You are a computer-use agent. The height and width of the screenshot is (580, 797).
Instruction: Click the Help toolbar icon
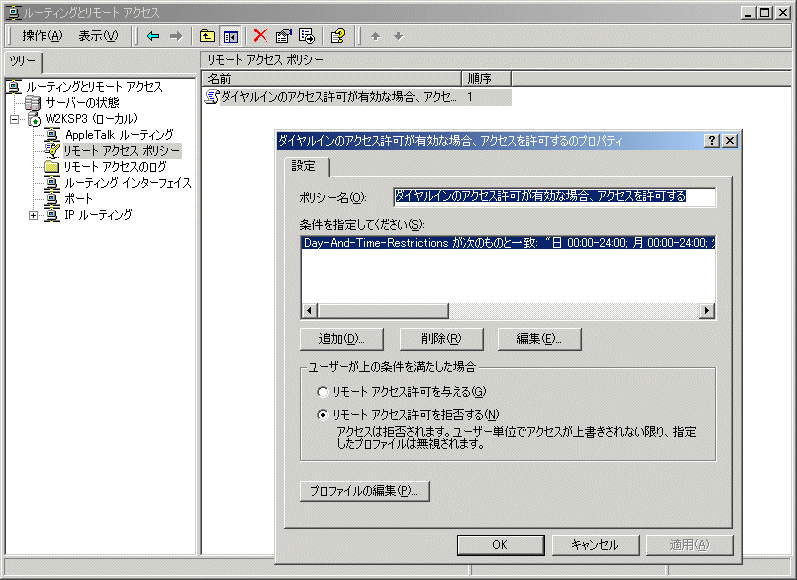point(338,36)
